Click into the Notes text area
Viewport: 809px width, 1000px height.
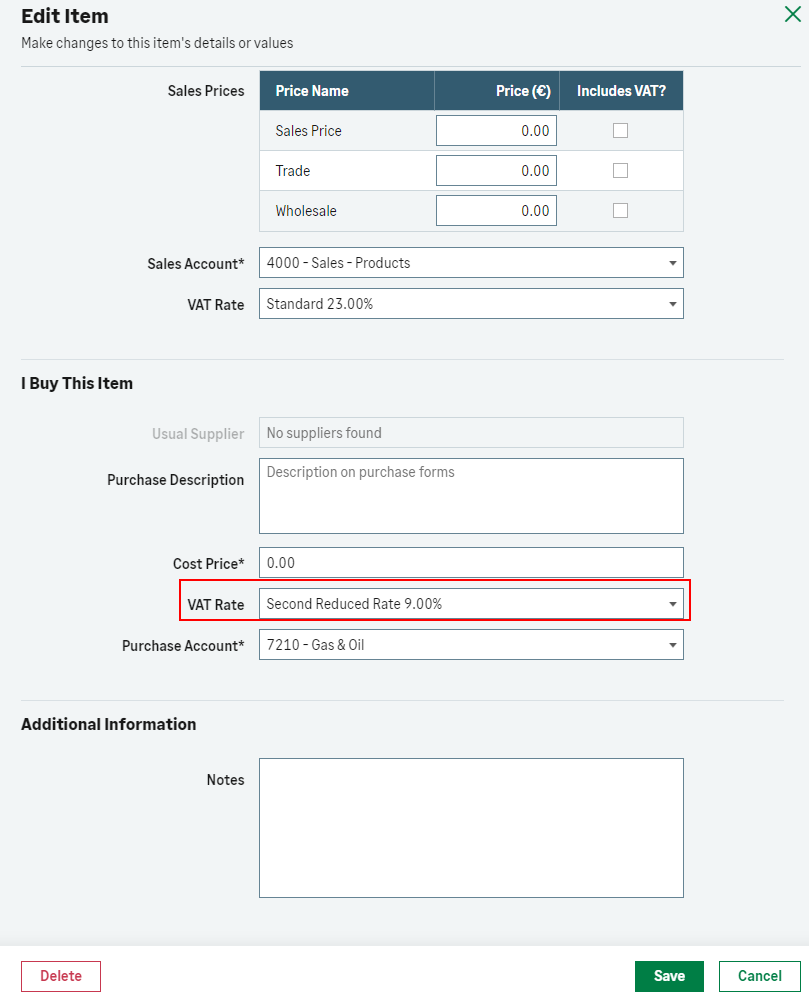(x=471, y=828)
